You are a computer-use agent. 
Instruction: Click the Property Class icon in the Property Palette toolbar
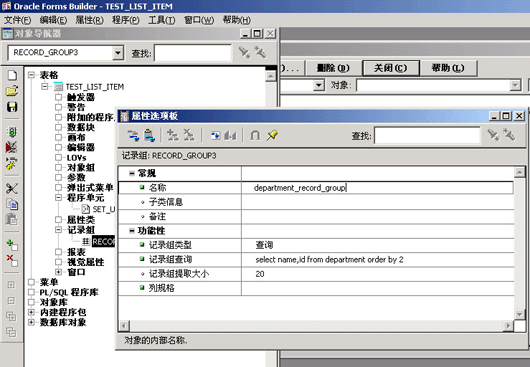click(215, 136)
